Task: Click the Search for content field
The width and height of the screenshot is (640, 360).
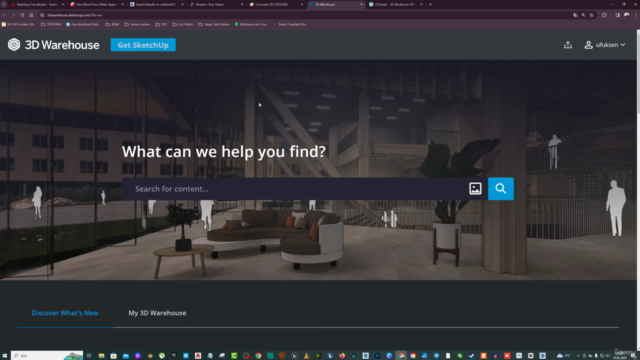Action: pos(296,189)
